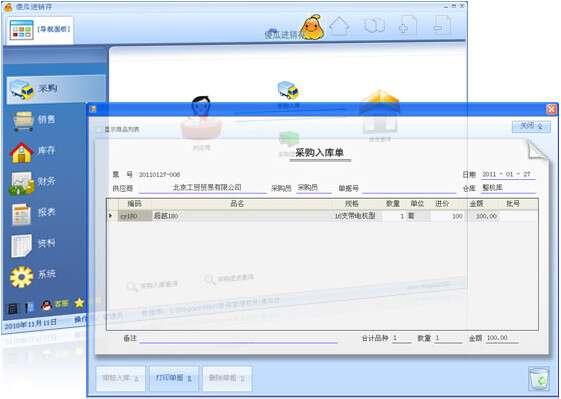Image resolution: width=561 pixels, height=399 pixels.
Task: Click the 批号 column header
Action: (513, 204)
